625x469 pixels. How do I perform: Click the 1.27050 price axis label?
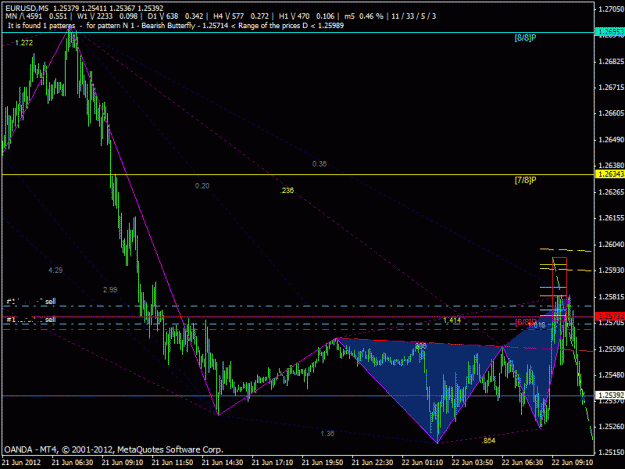point(611,9)
